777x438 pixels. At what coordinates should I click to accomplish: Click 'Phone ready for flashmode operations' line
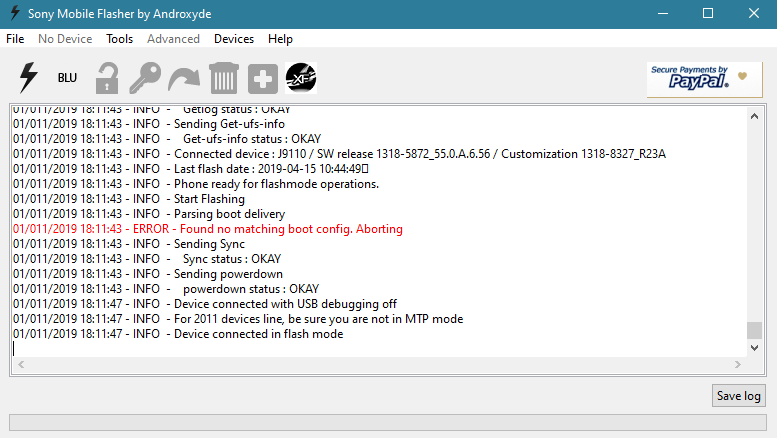click(196, 184)
